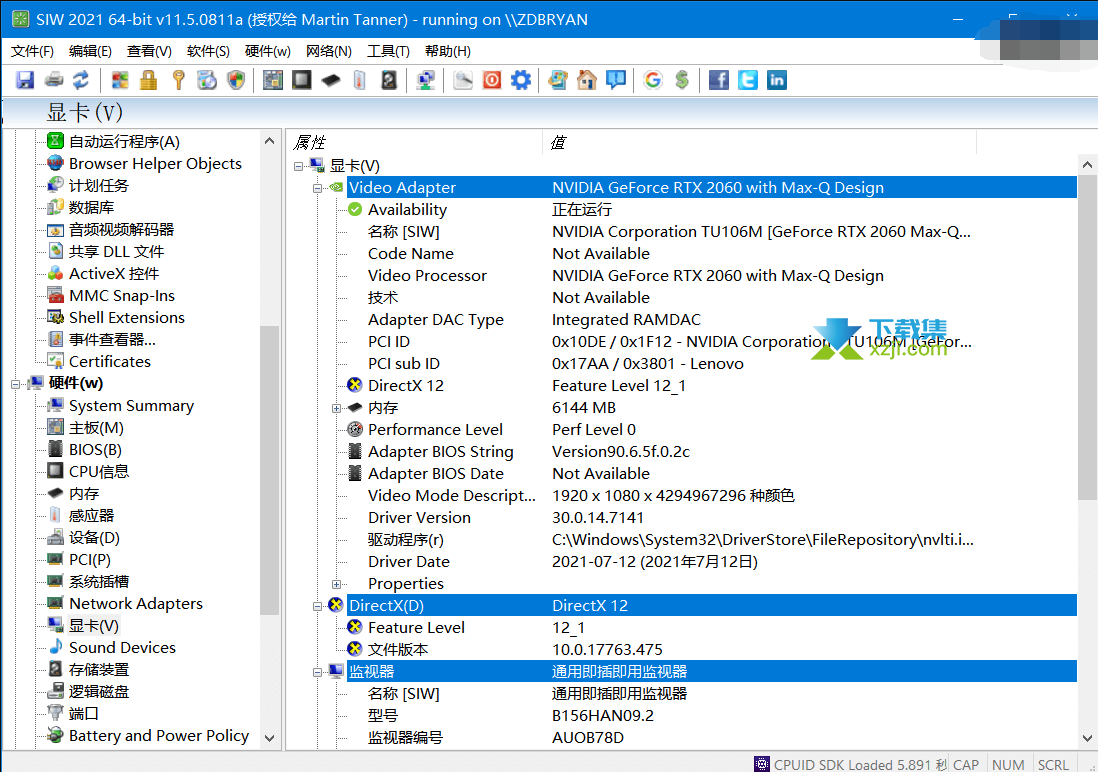Collapse the Video Adapter node
Screen dimensions: 1098x772
[x=317, y=188]
